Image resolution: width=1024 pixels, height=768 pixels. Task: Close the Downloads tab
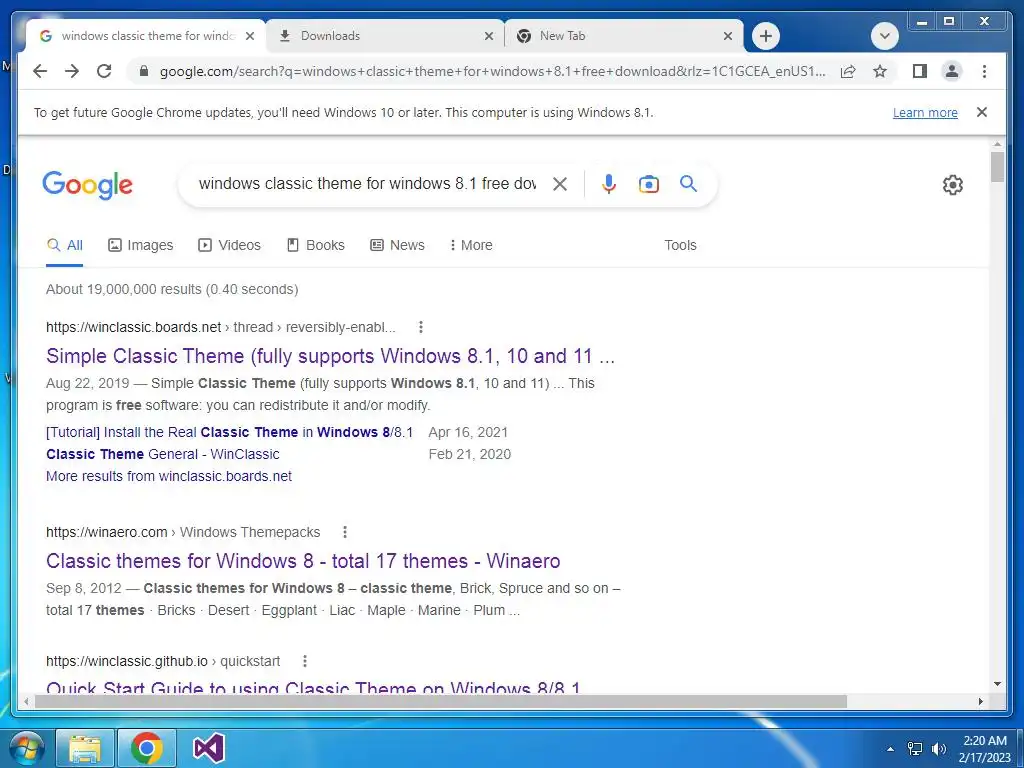pos(488,37)
